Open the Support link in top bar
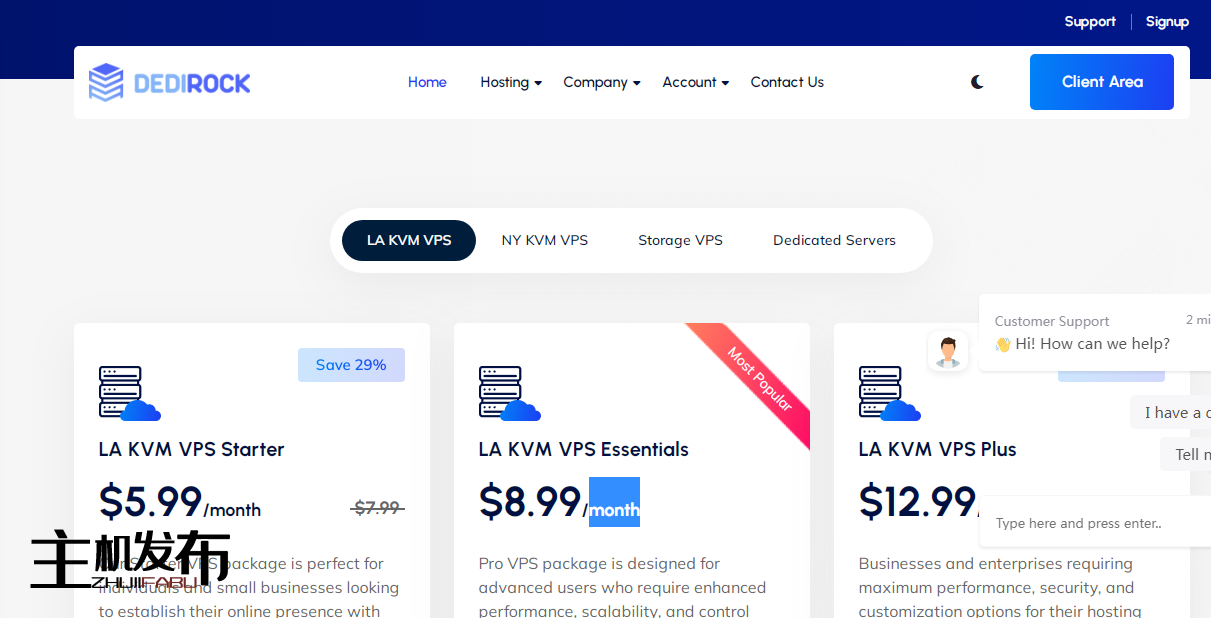This screenshot has width=1211, height=618. tap(1090, 21)
